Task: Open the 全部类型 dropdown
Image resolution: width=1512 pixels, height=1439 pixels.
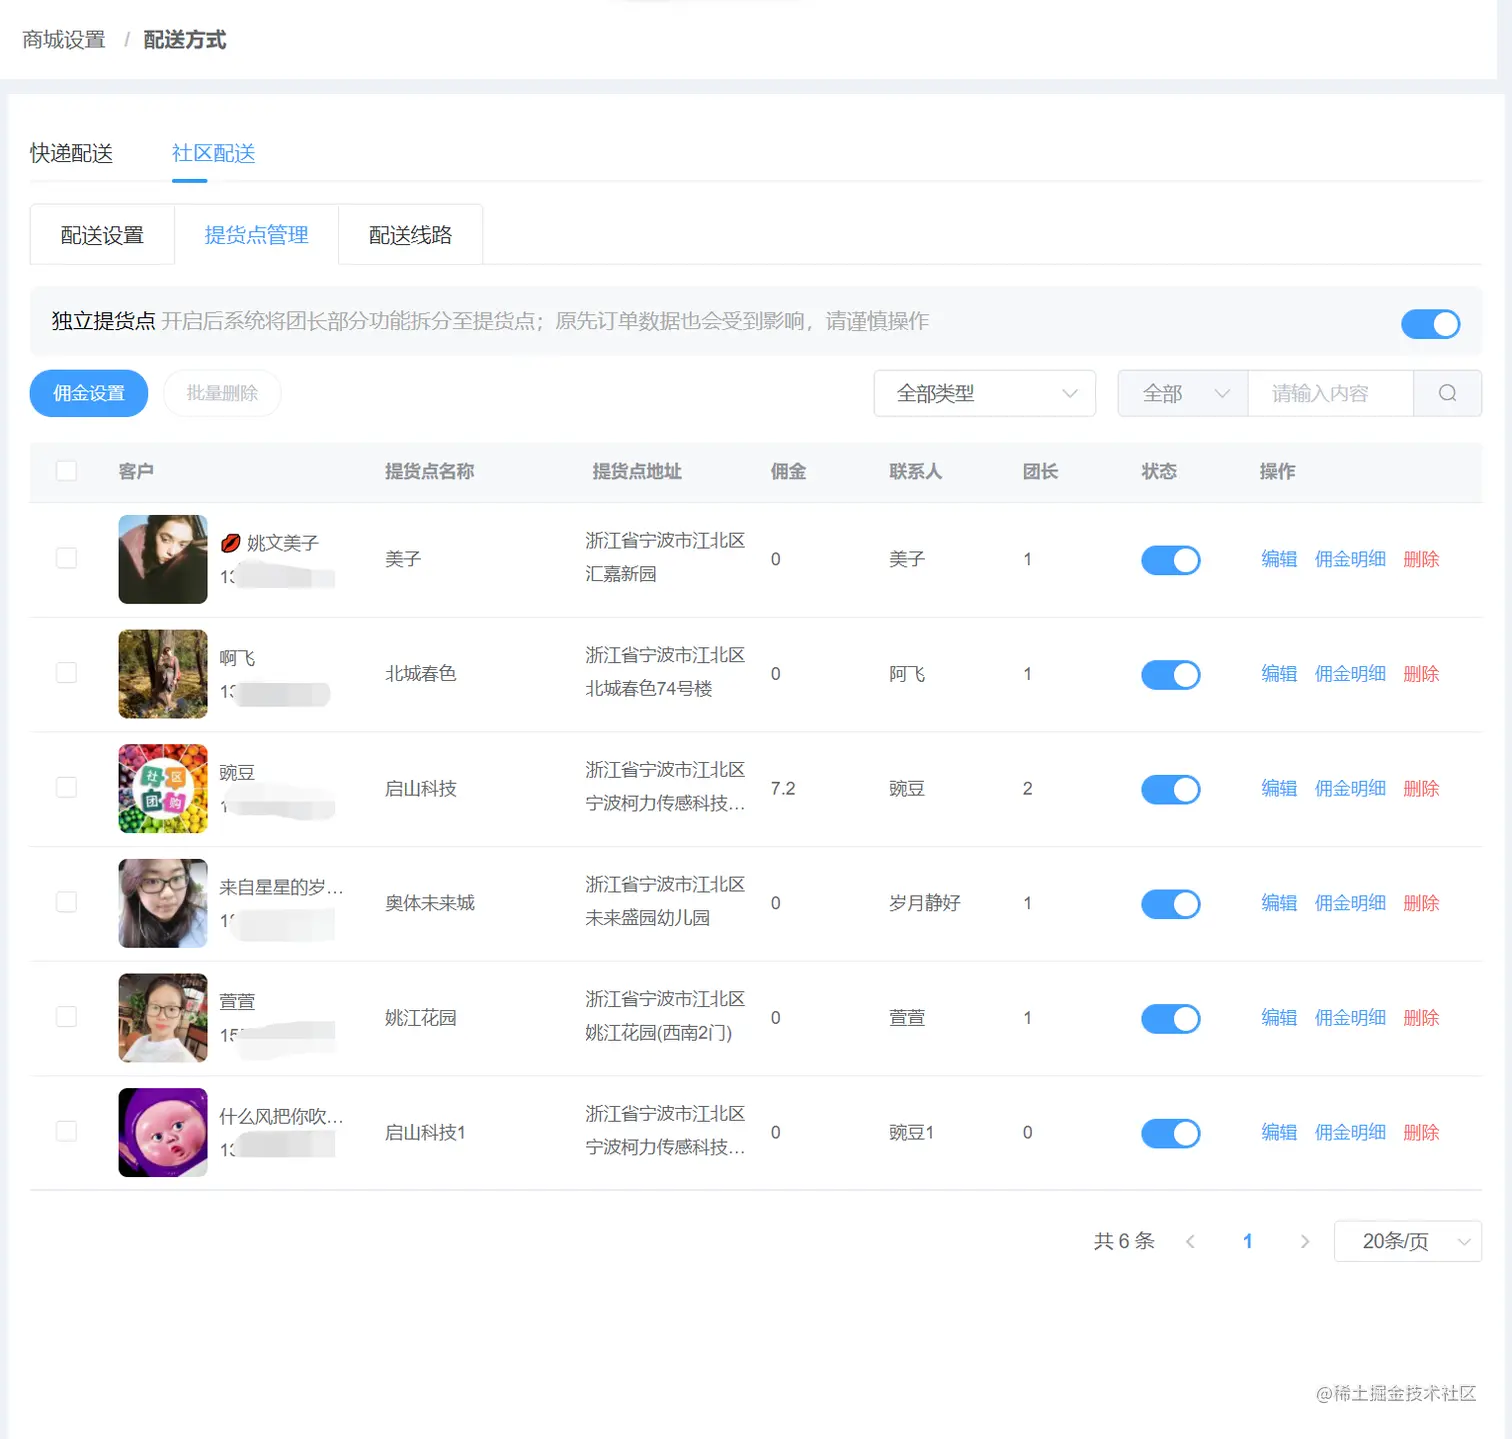Action: coord(984,393)
